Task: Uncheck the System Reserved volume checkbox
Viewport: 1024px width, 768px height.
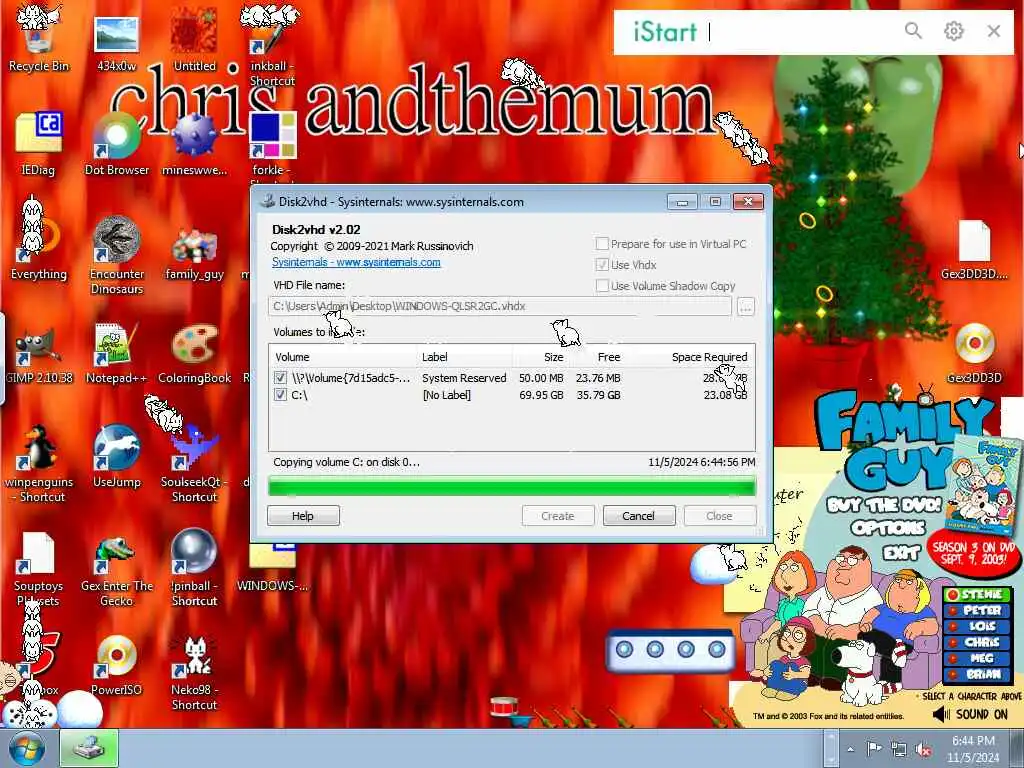Action: coord(280,377)
